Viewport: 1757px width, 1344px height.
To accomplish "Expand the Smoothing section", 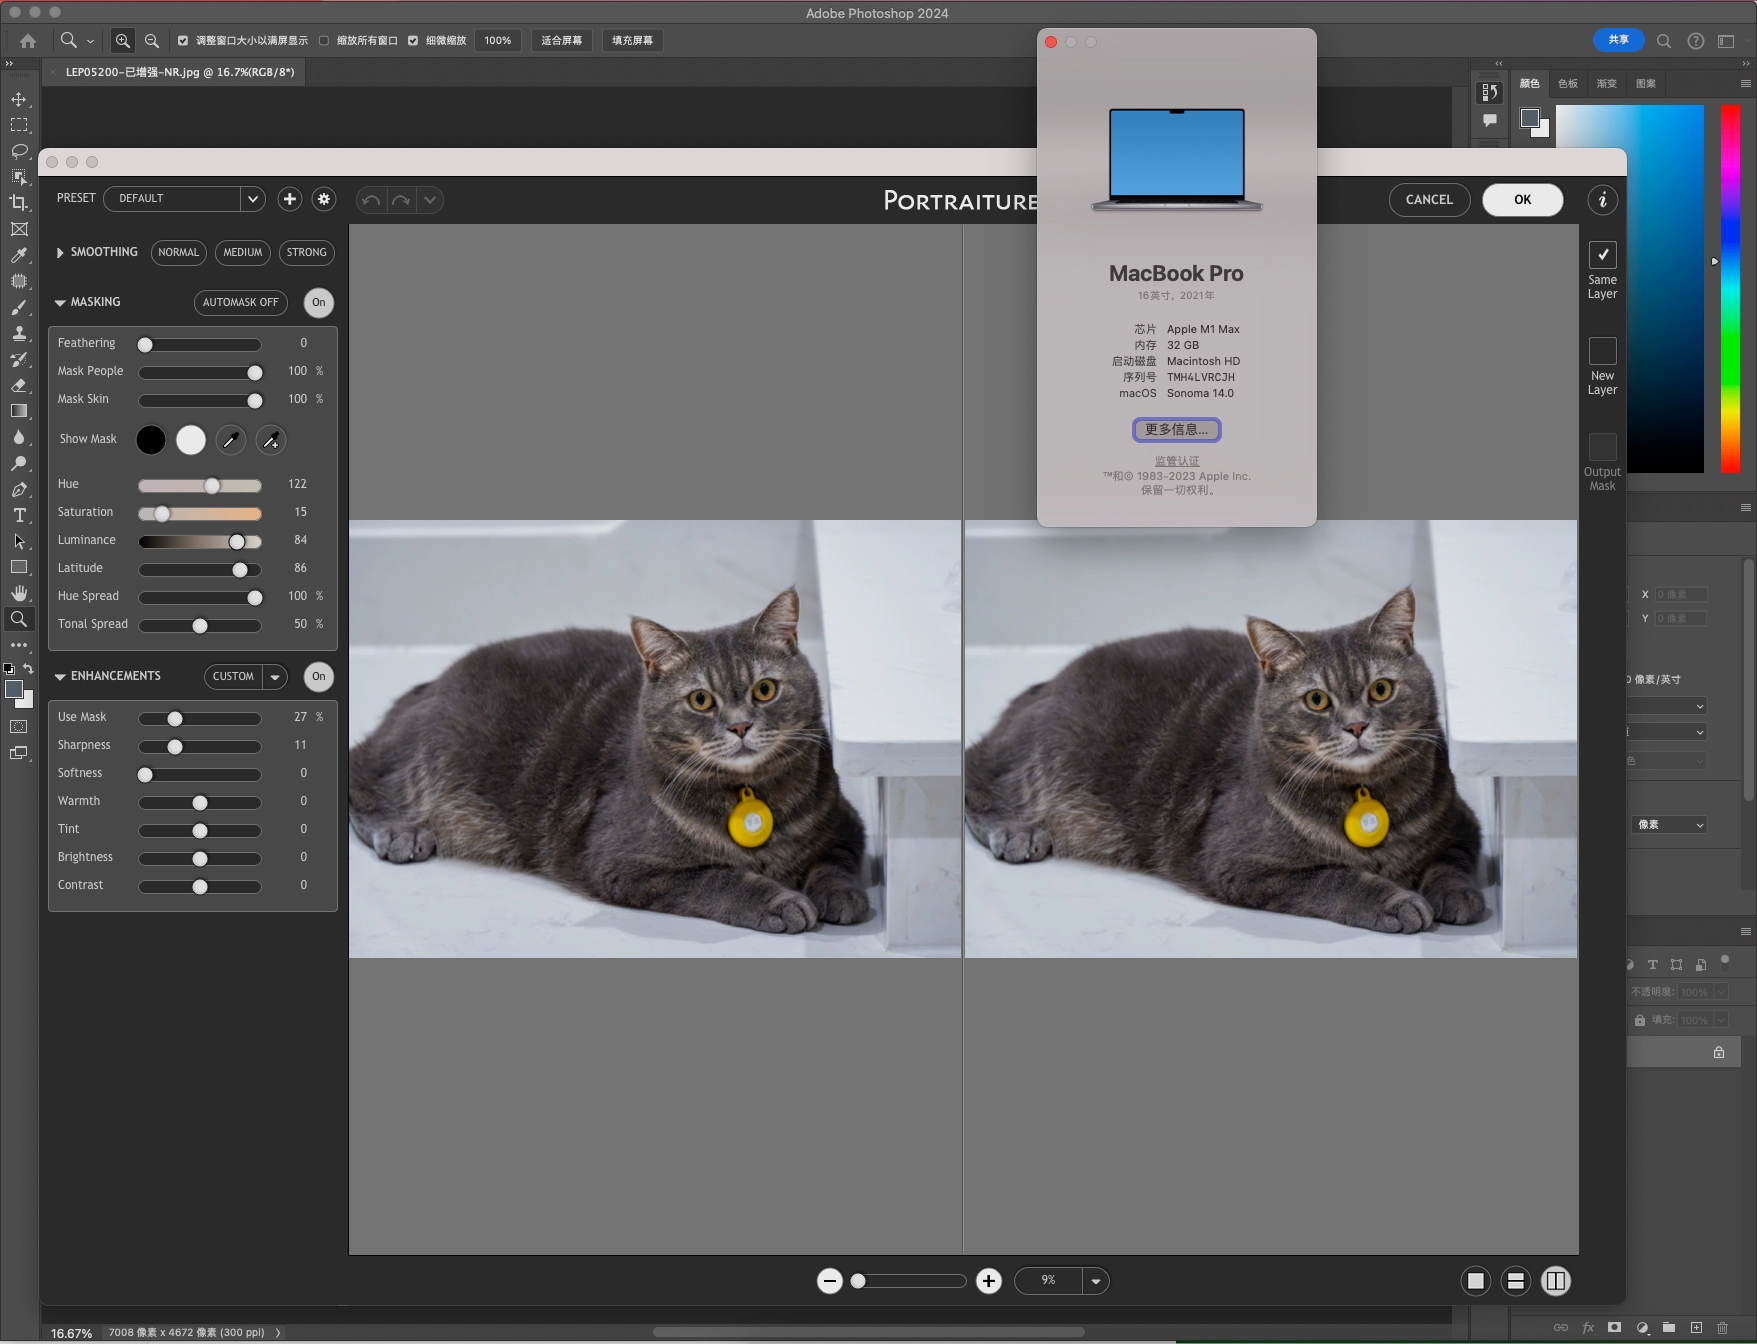I will coord(61,253).
